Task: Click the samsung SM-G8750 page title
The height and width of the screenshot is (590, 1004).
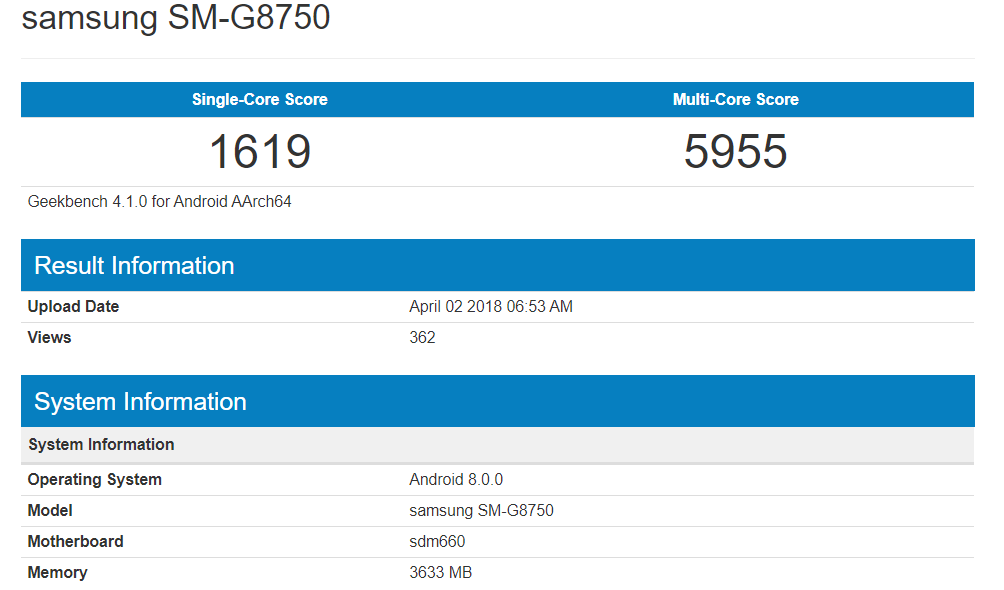Action: [175, 18]
